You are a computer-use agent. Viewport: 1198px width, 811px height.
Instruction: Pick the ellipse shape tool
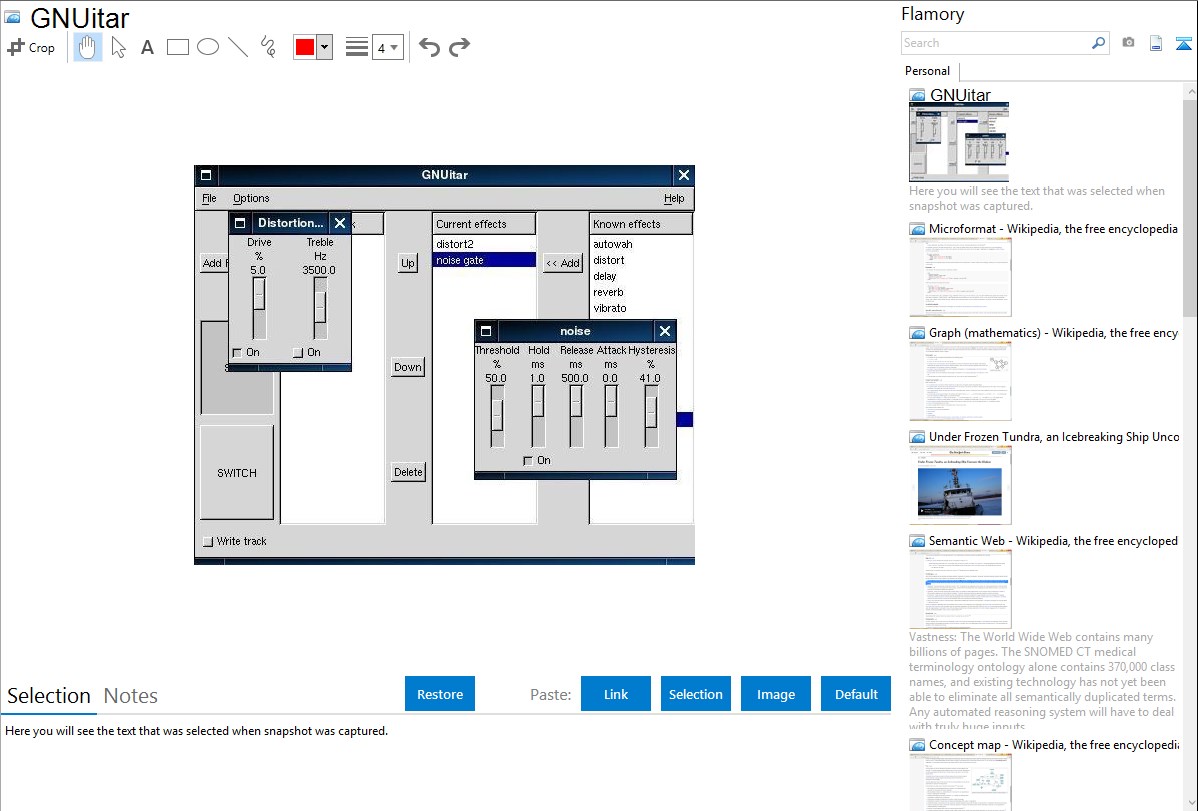click(x=208, y=47)
